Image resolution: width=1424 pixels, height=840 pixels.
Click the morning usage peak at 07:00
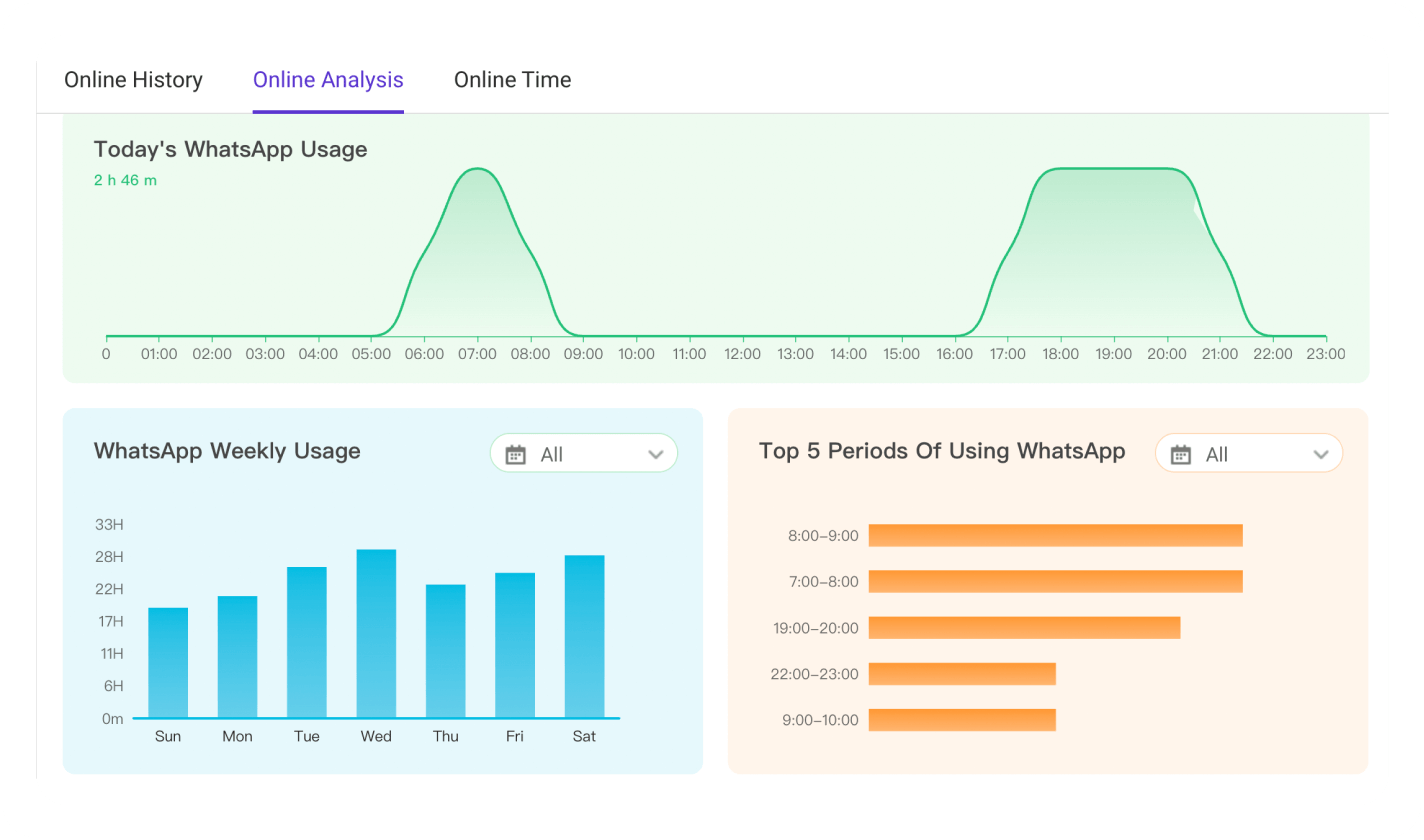pyautogui.click(x=478, y=170)
